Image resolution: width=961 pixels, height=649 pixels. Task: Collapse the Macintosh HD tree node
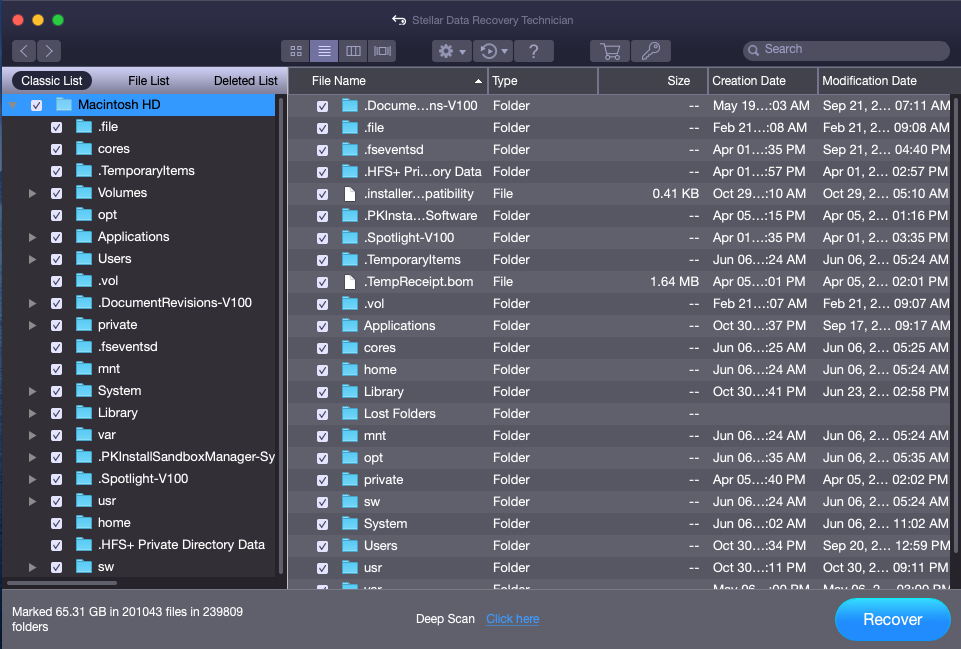13,105
